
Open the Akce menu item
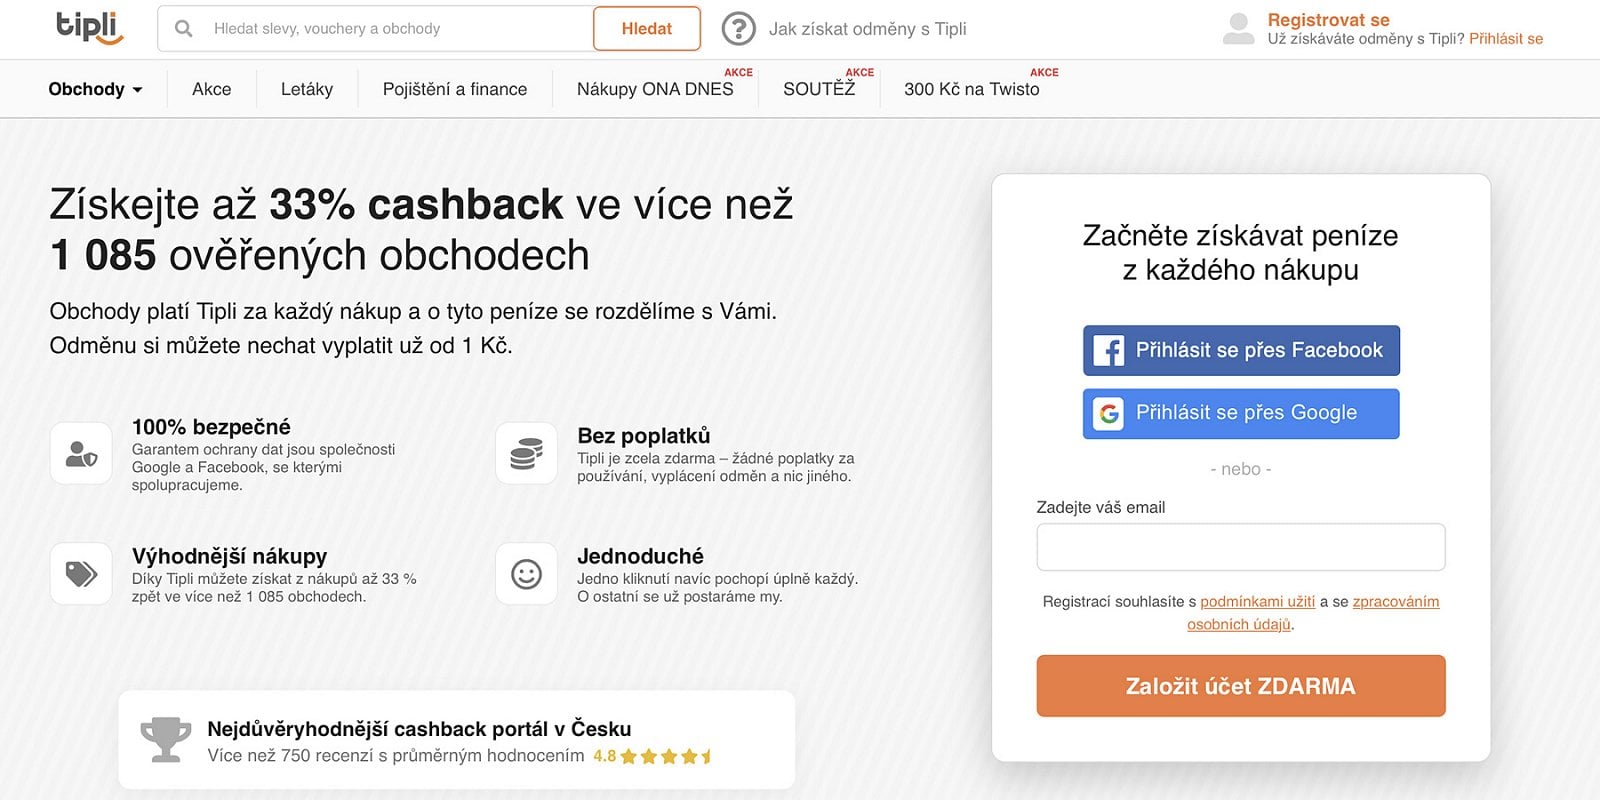211,89
